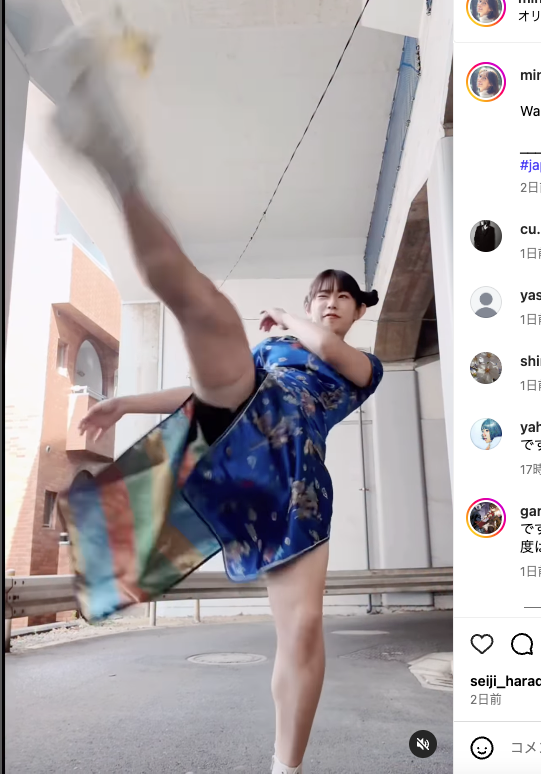Open the 'cu.' commenter username
This screenshot has height=774, width=541.
coord(530,229)
